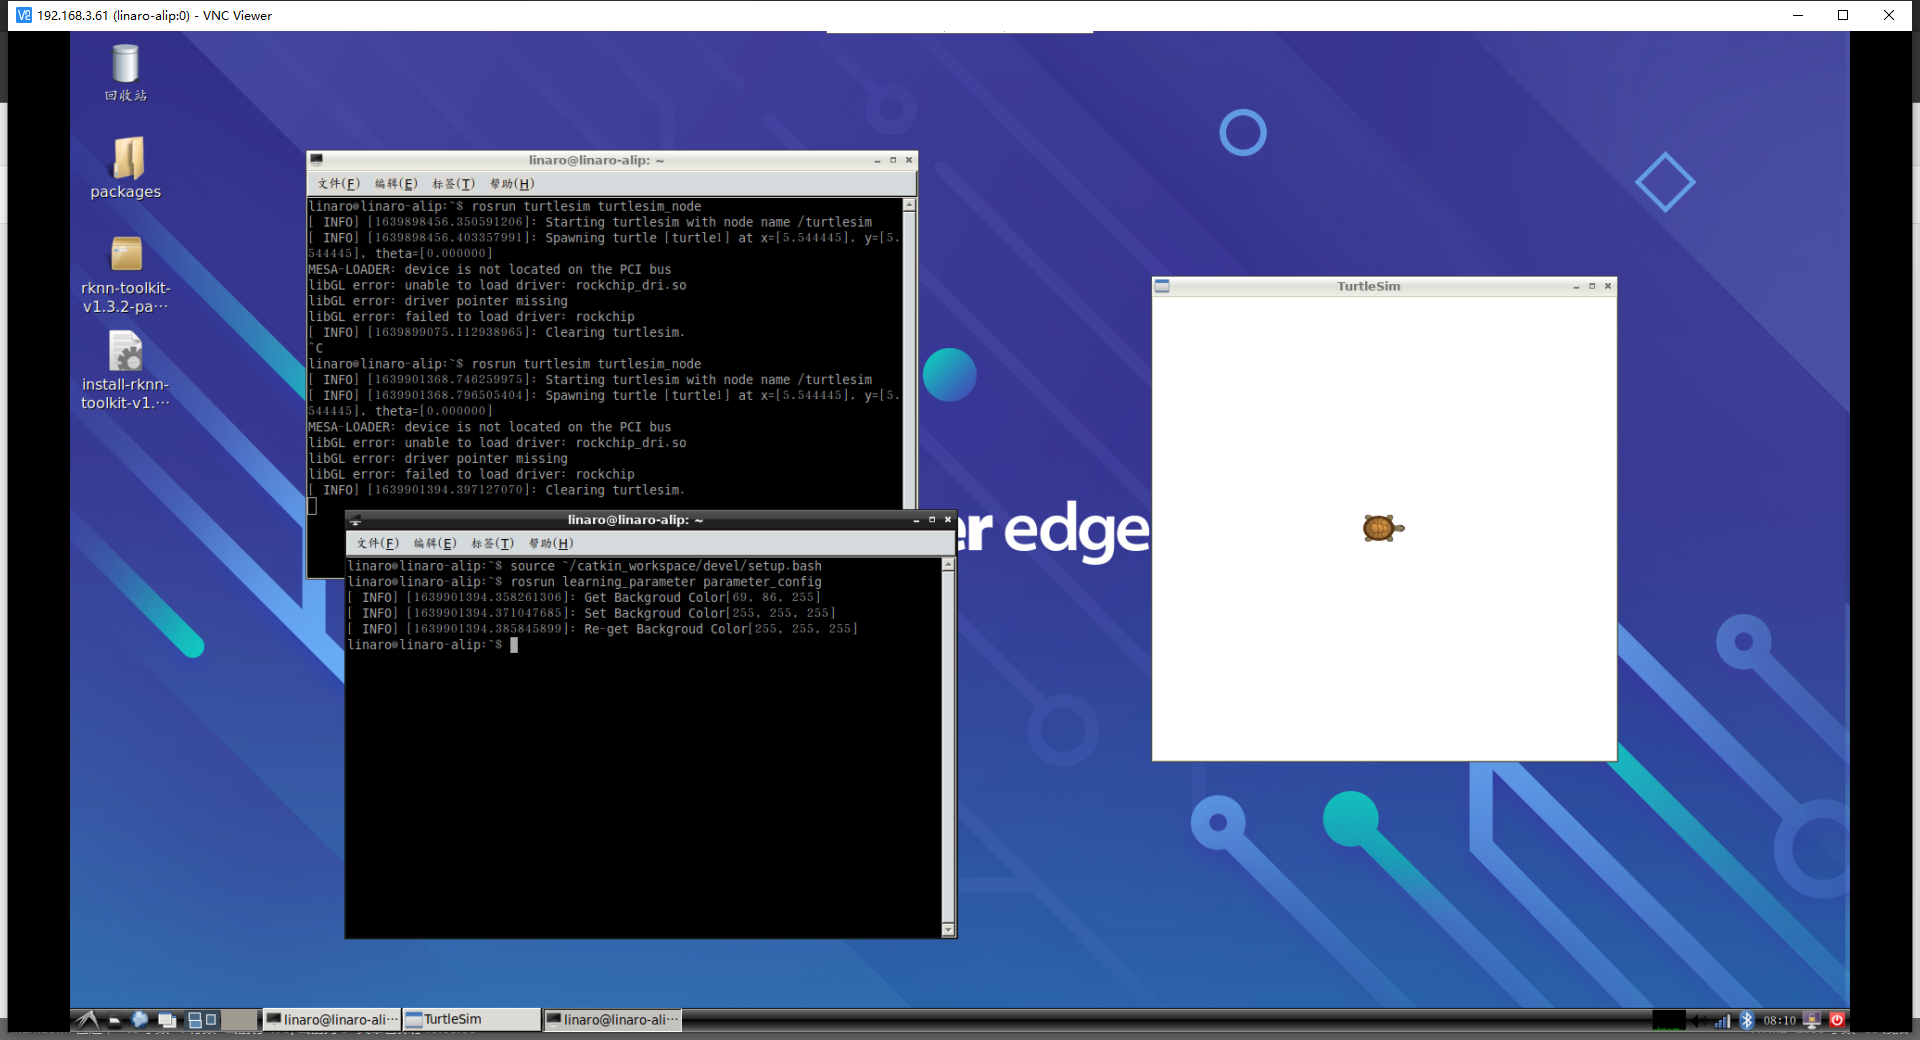
Task: Open 帮助(H) menu in the back terminal
Action: point(512,184)
